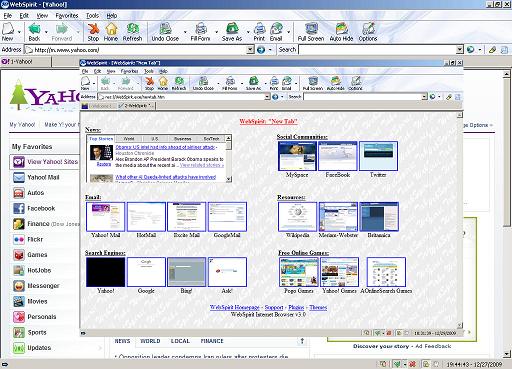Open the Britannica thumbnail
The width and height of the screenshot is (512, 369).
379,217
